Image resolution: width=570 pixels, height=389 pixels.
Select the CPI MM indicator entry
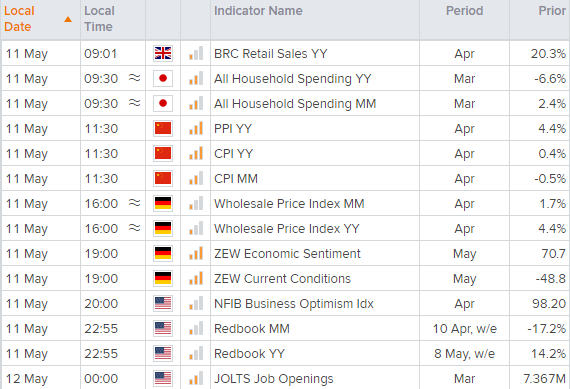236,179
